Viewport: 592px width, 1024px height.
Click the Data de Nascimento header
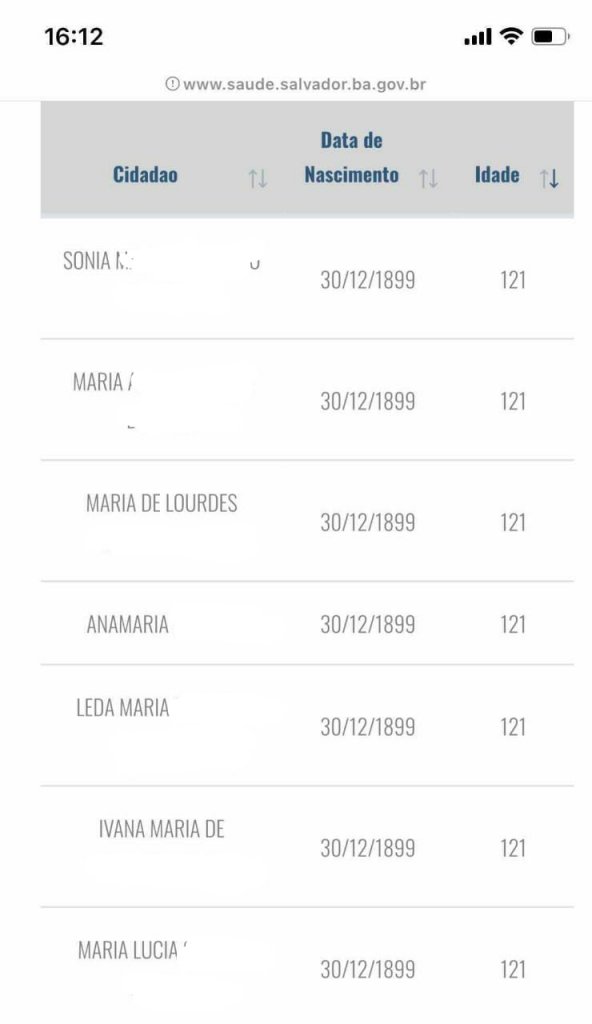coord(352,157)
